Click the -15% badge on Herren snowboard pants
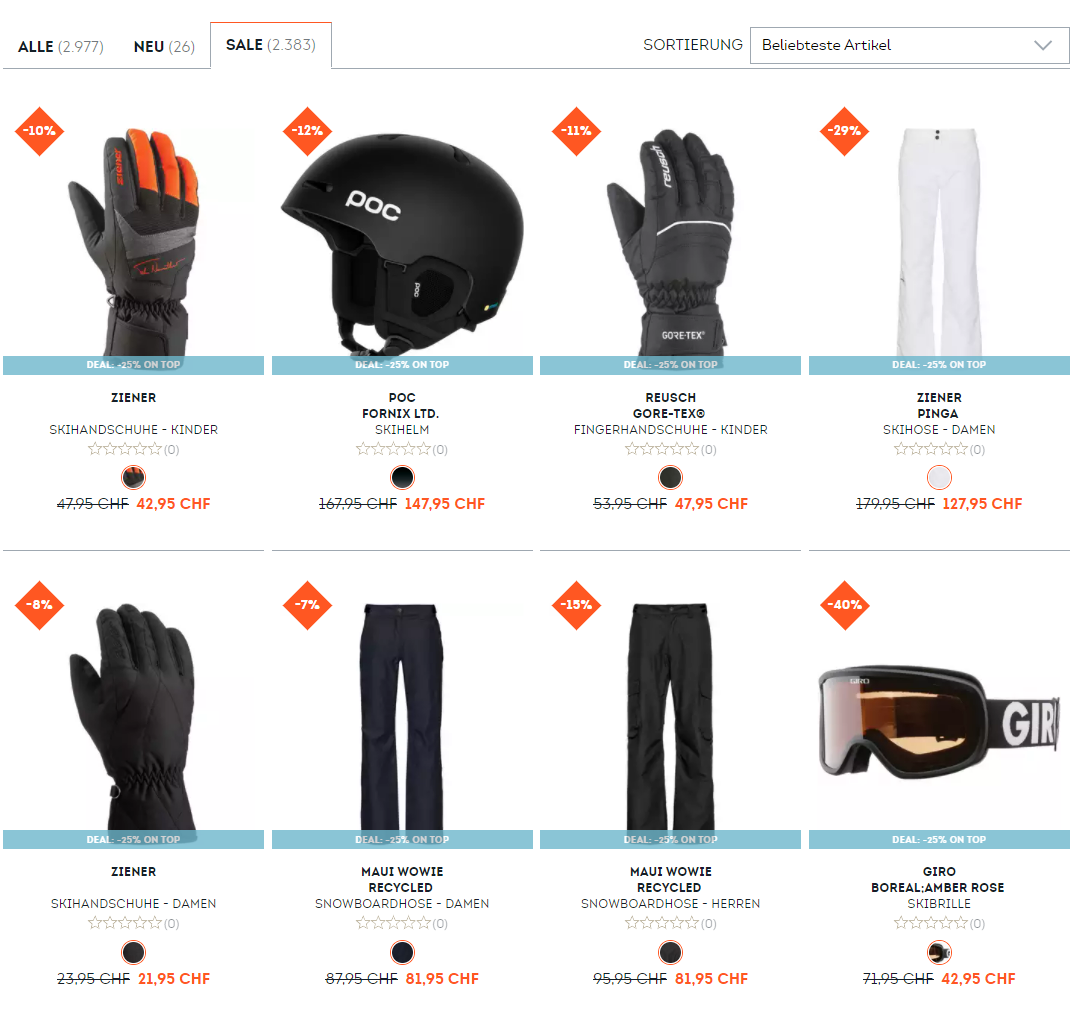Viewport: 1089px width, 1020px height. click(x=576, y=605)
